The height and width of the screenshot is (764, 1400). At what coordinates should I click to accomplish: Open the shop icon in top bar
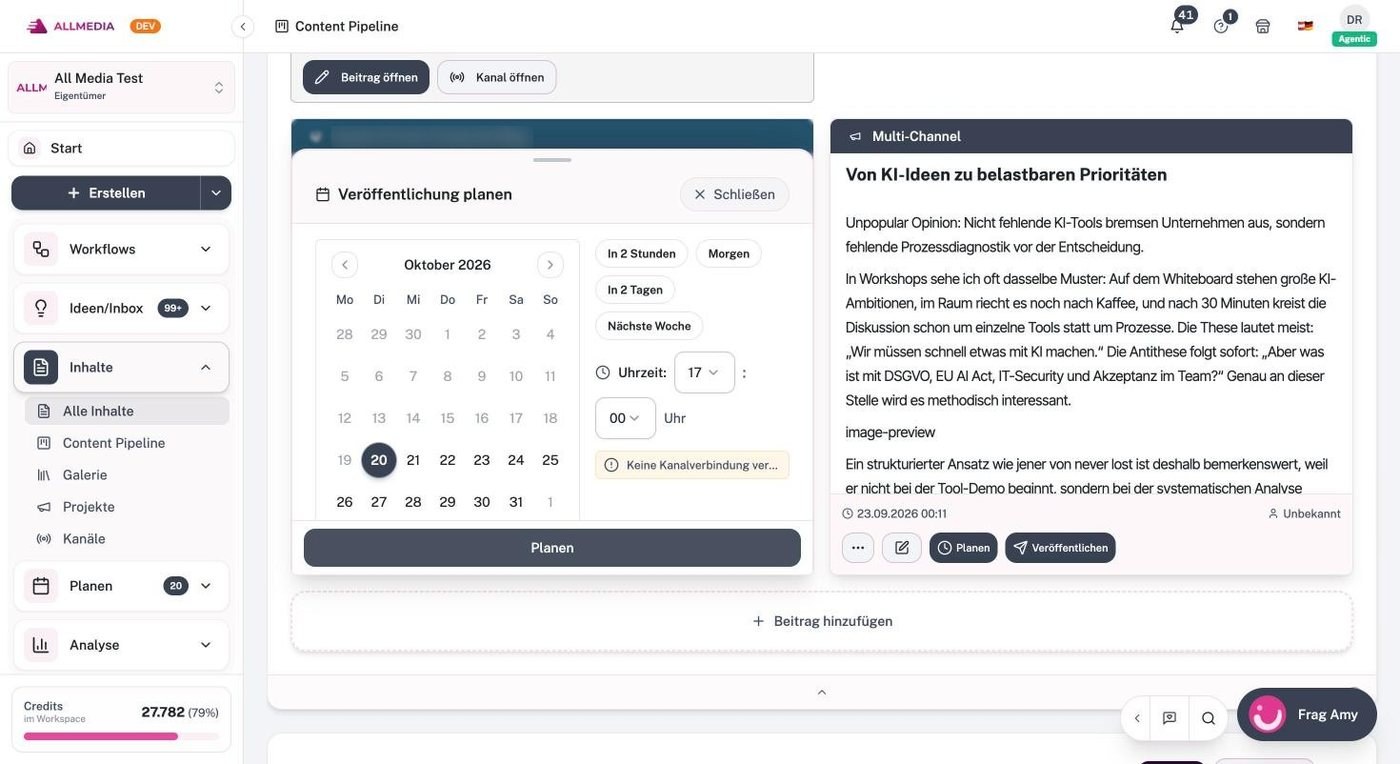[1263, 26]
